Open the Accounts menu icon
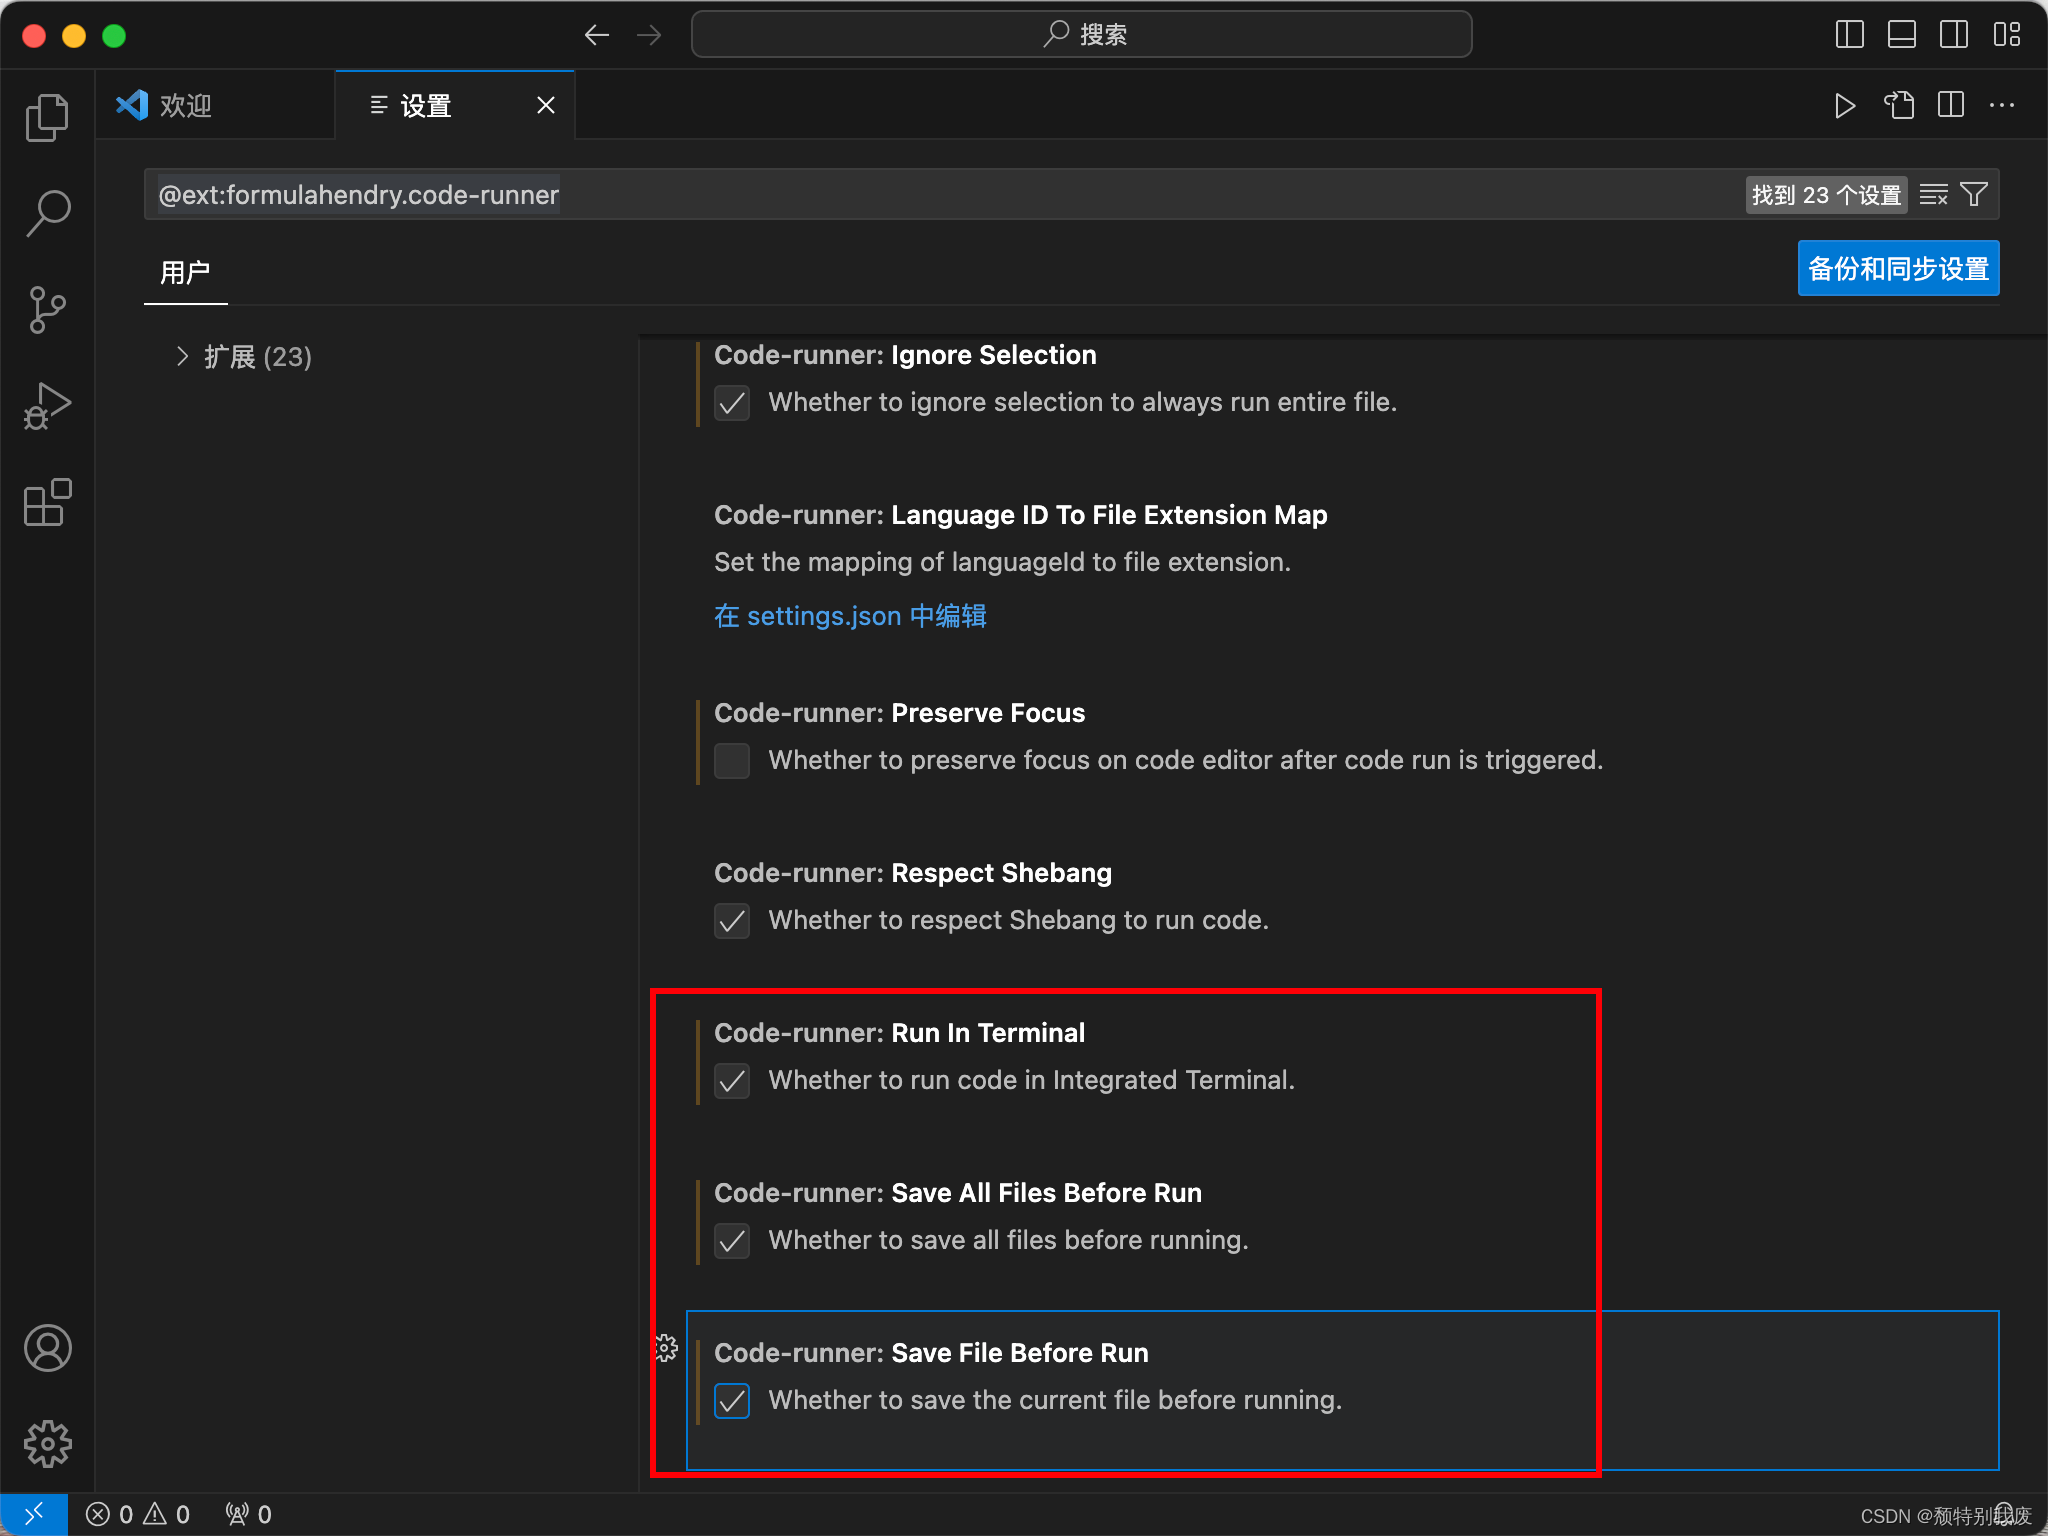The image size is (2048, 1536). coord(47,1348)
